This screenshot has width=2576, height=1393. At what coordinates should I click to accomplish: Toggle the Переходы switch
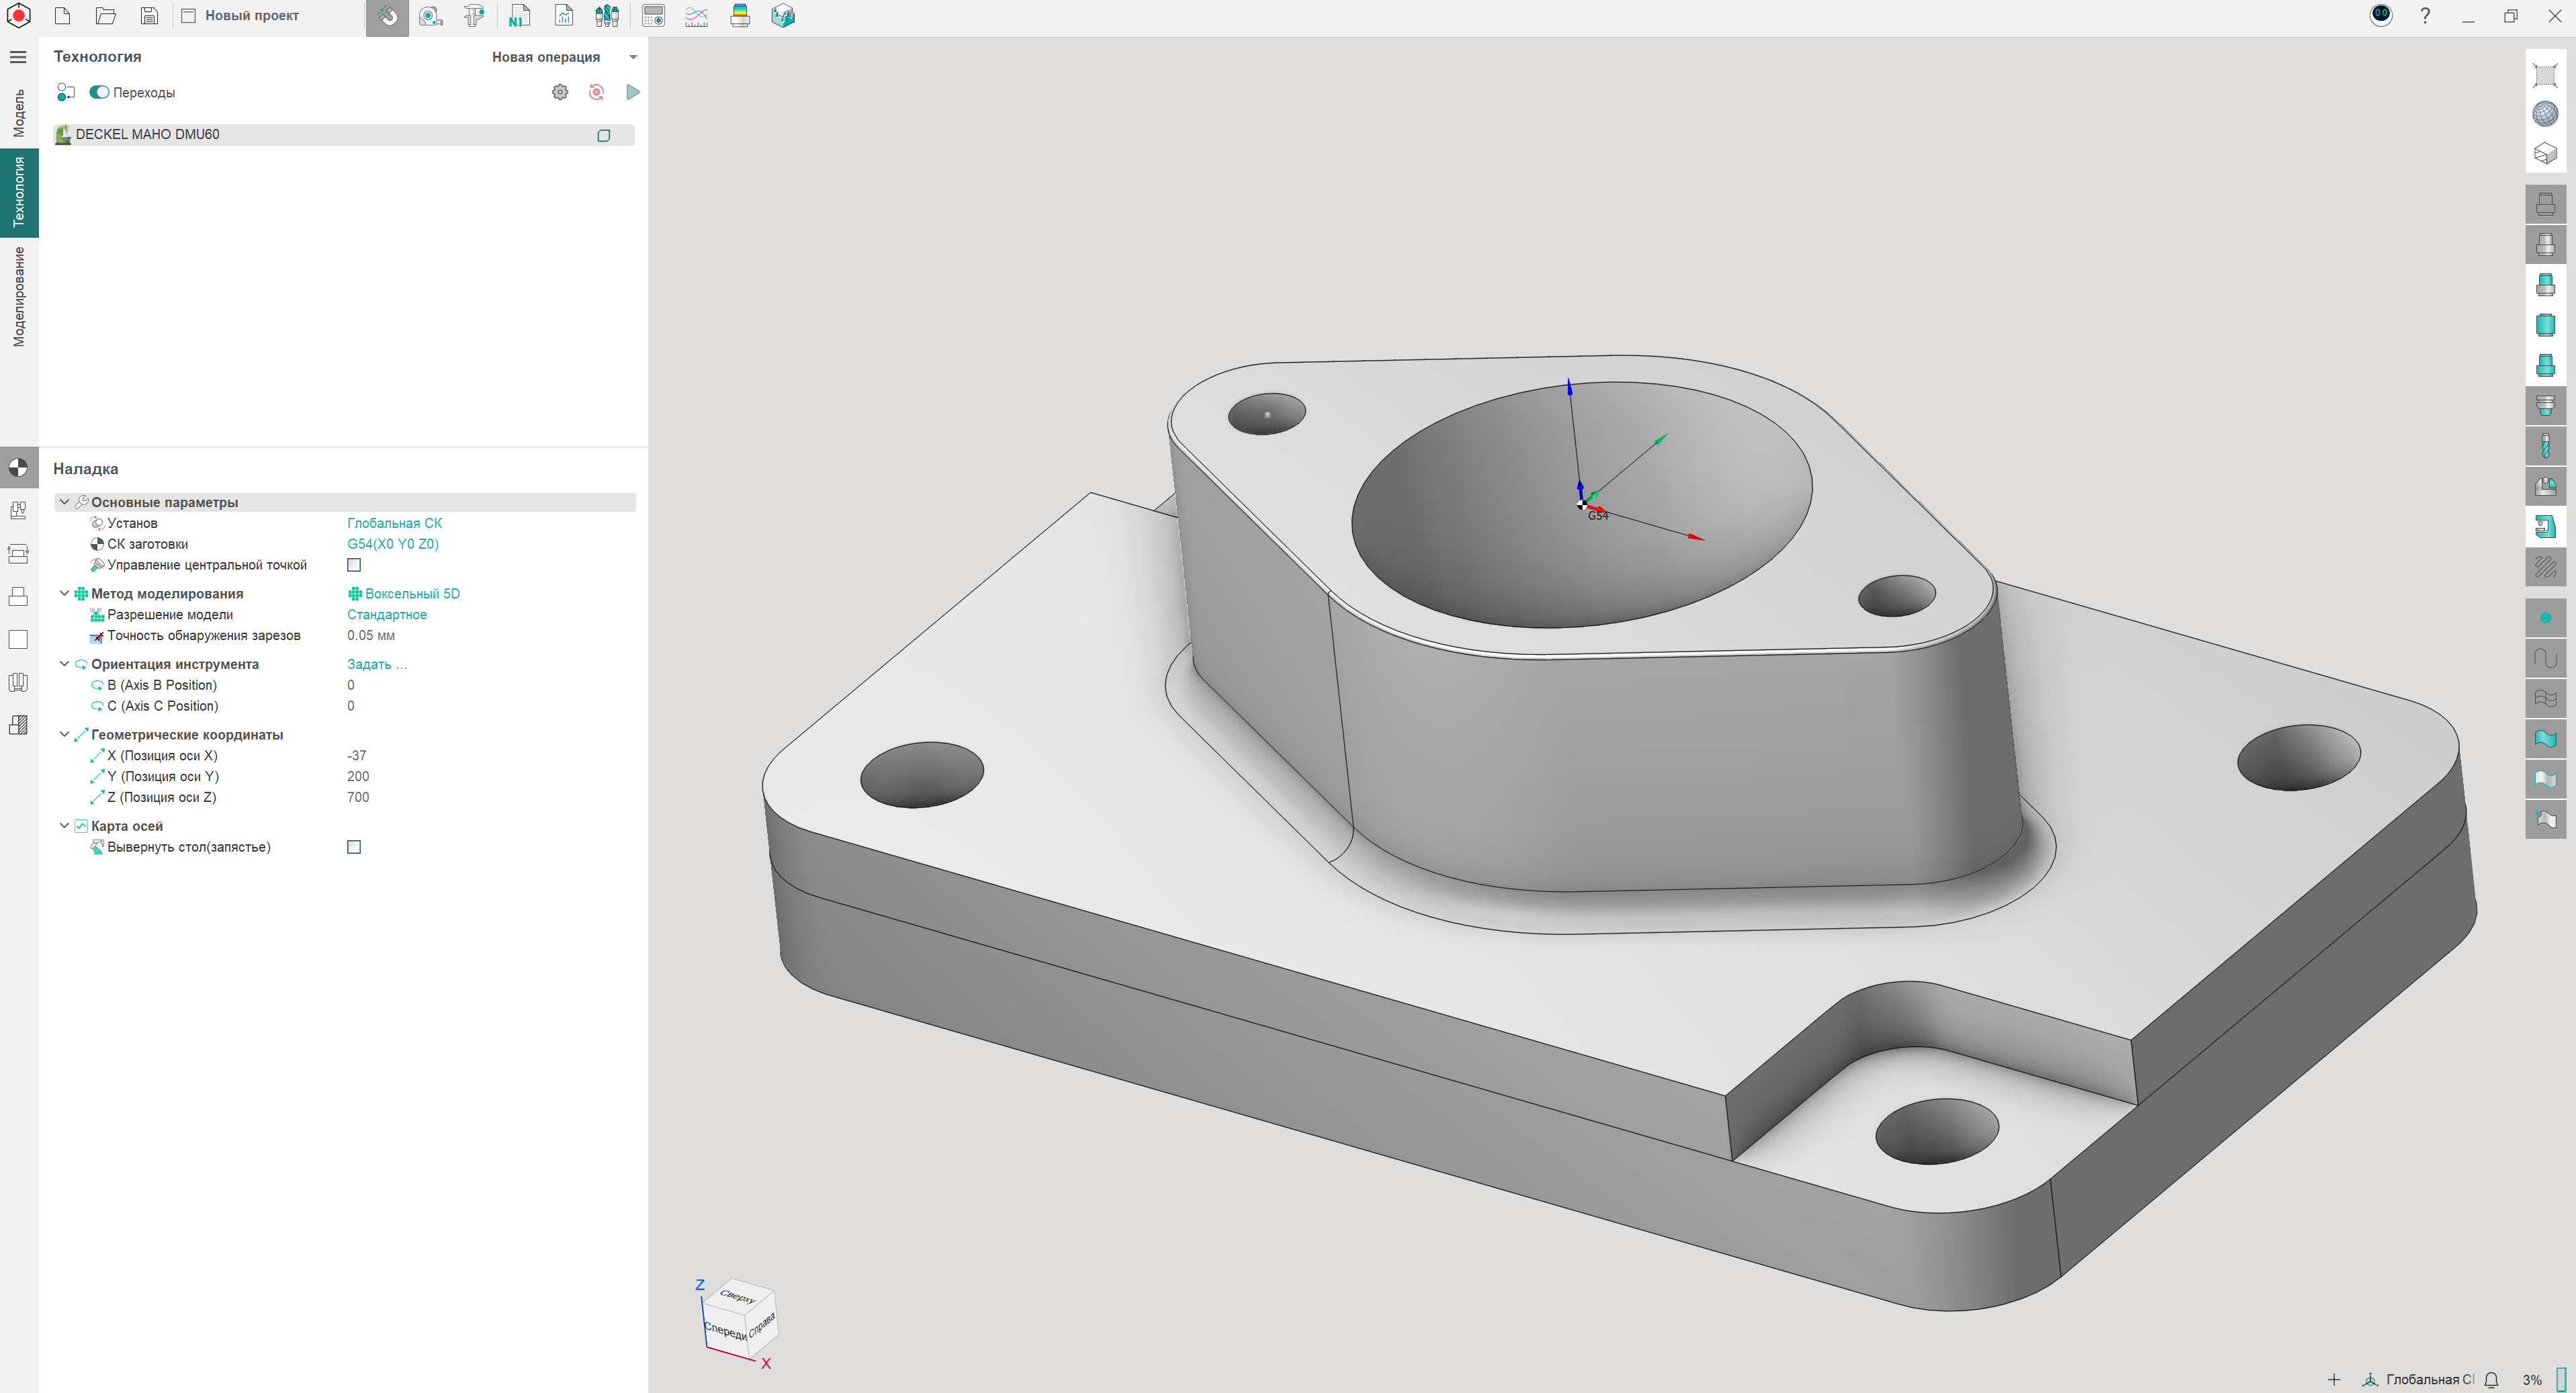pos(99,92)
